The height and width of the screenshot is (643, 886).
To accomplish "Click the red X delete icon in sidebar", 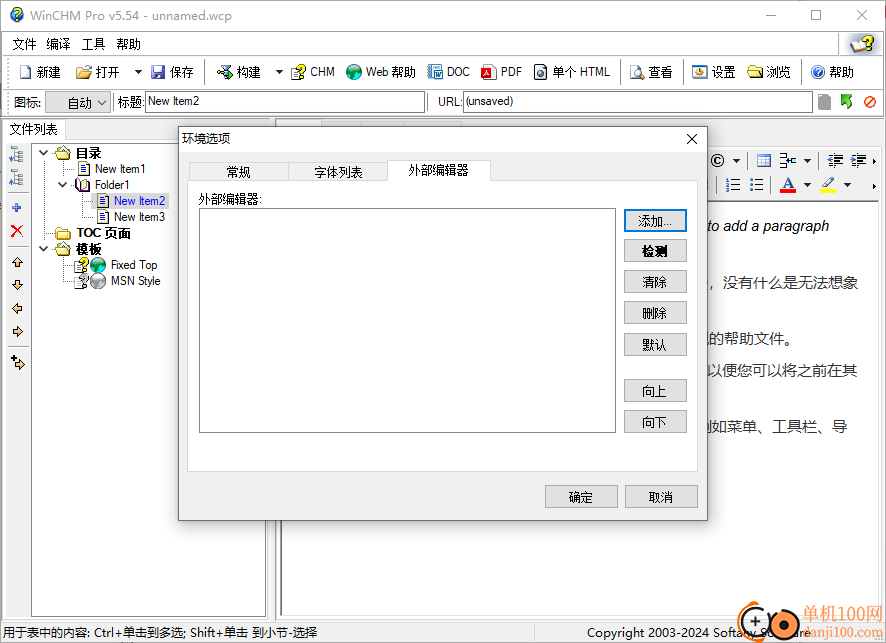I will click(x=17, y=231).
